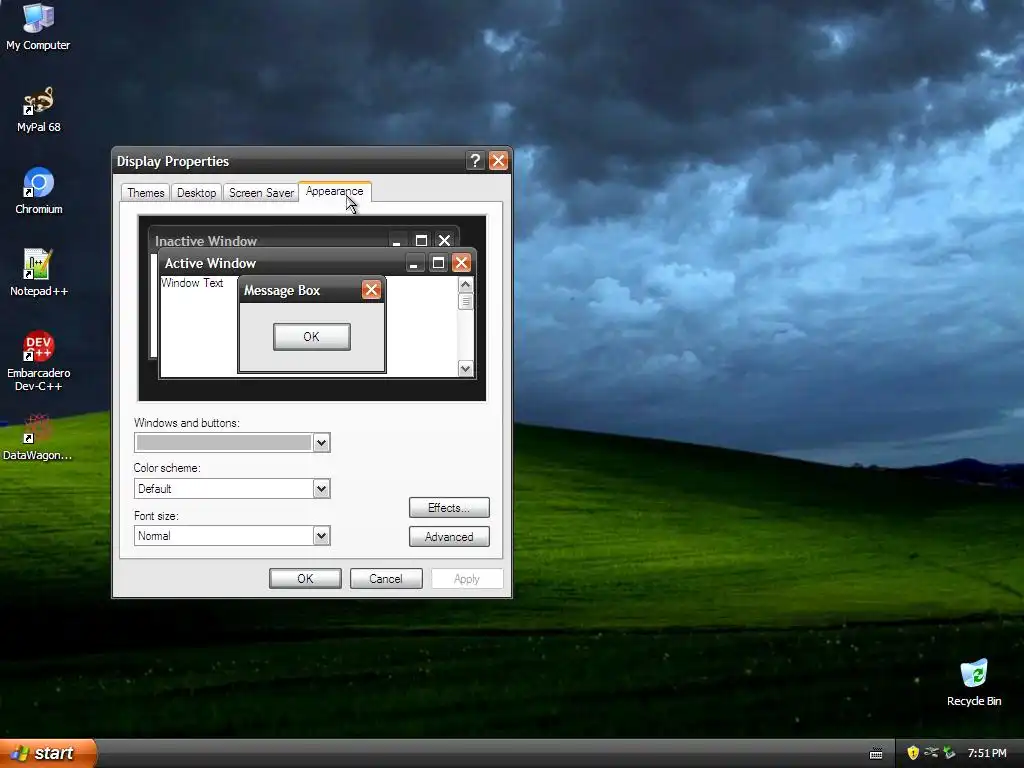Click the preview Active Window minimize icon

tap(414, 263)
